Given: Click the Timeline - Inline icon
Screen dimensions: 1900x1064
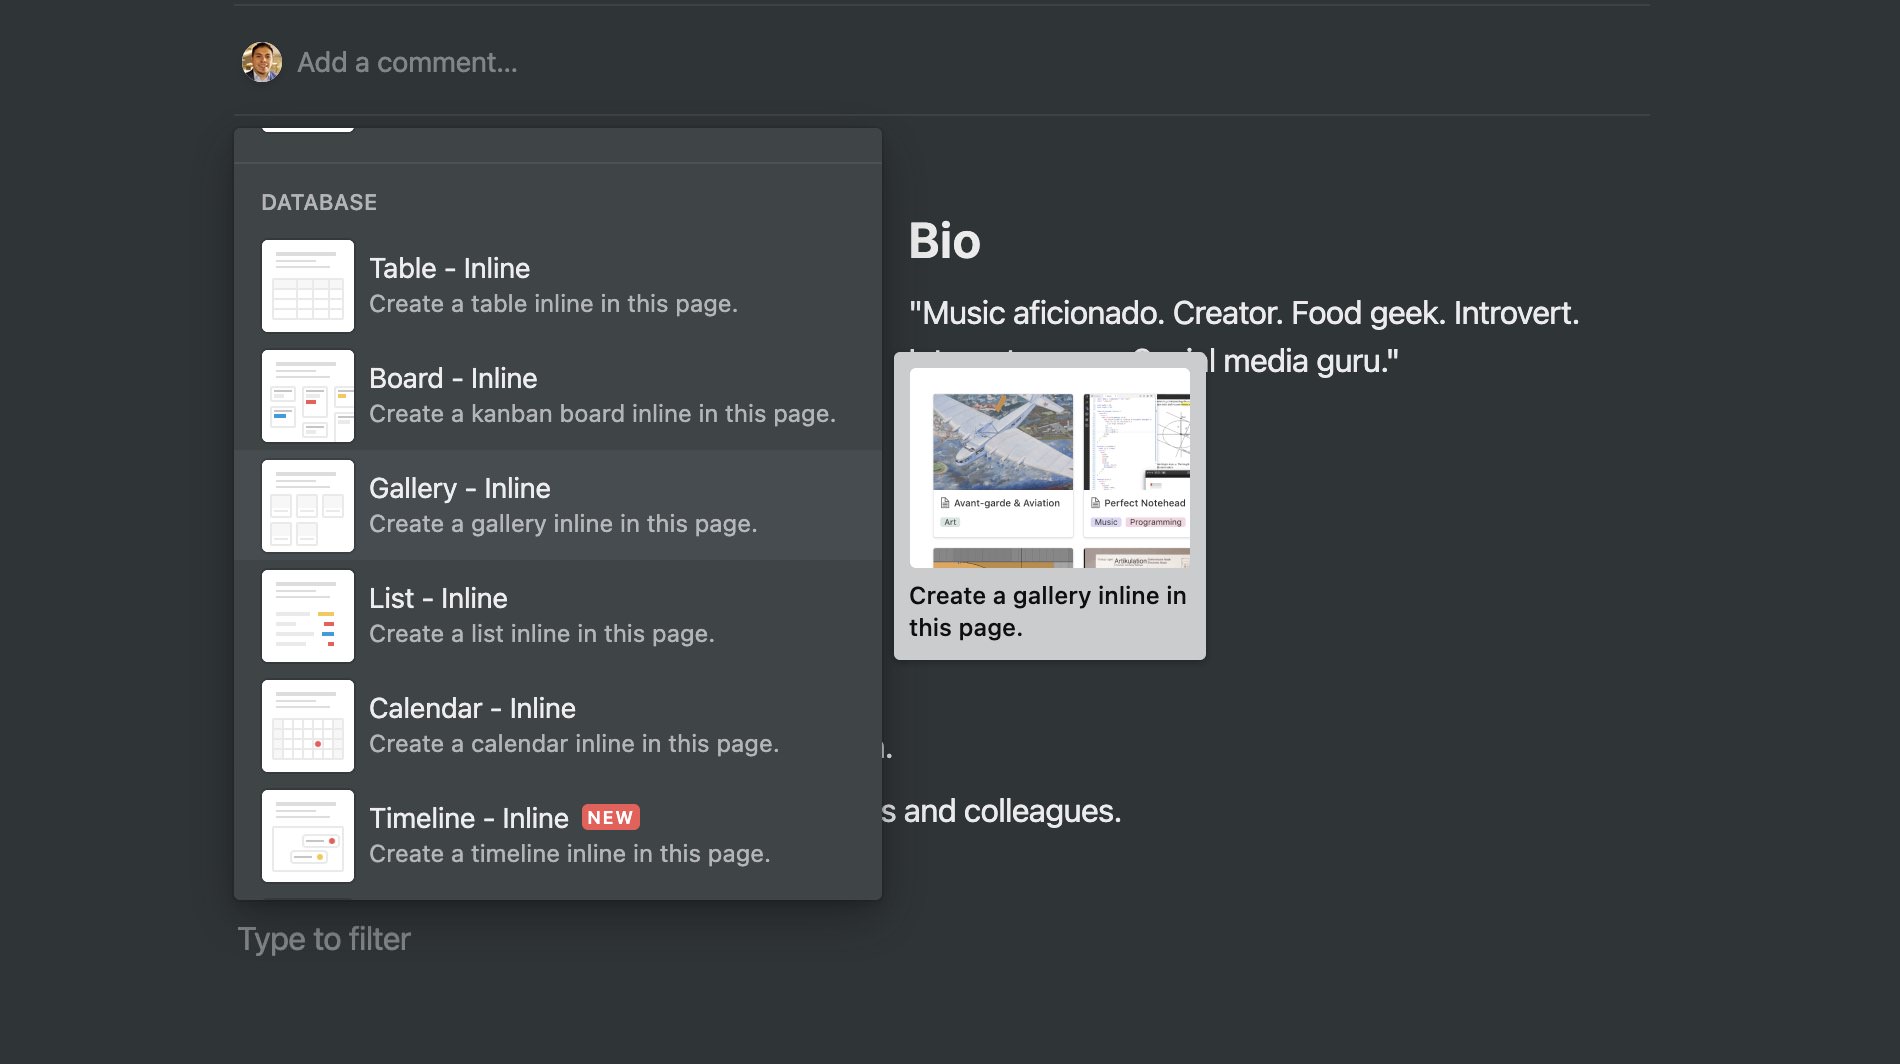Looking at the screenshot, I should pos(308,836).
